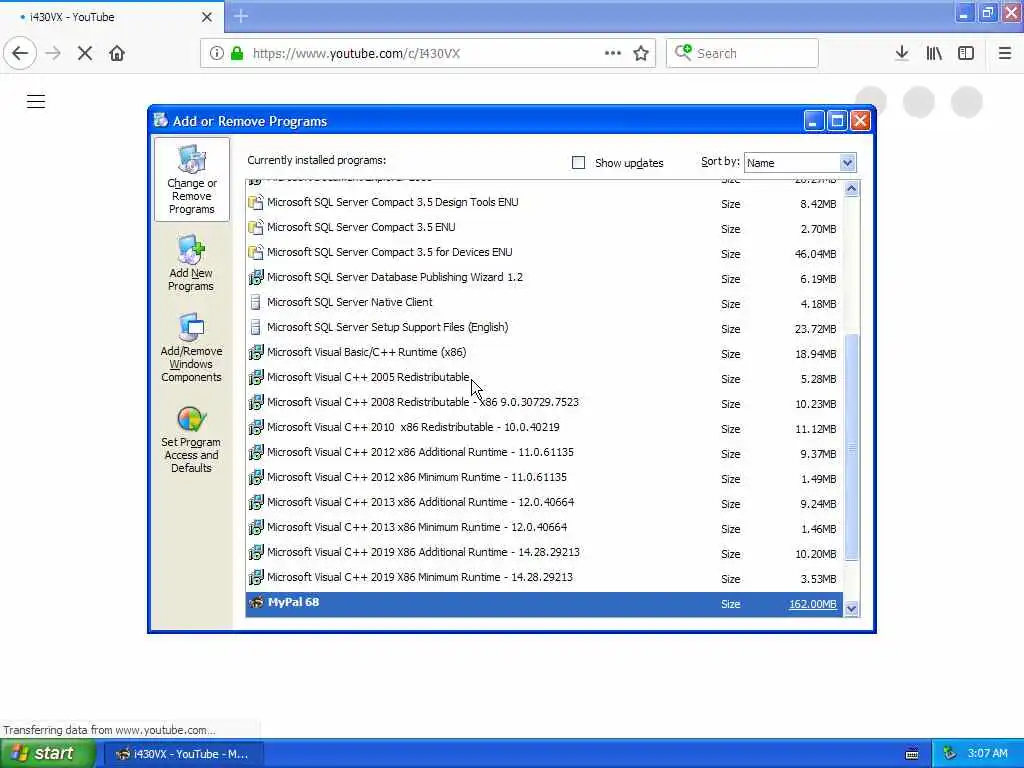Click scrollbar up arrow in program list
The width and height of the screenshot is (1024, 768).
pos(851,189)
